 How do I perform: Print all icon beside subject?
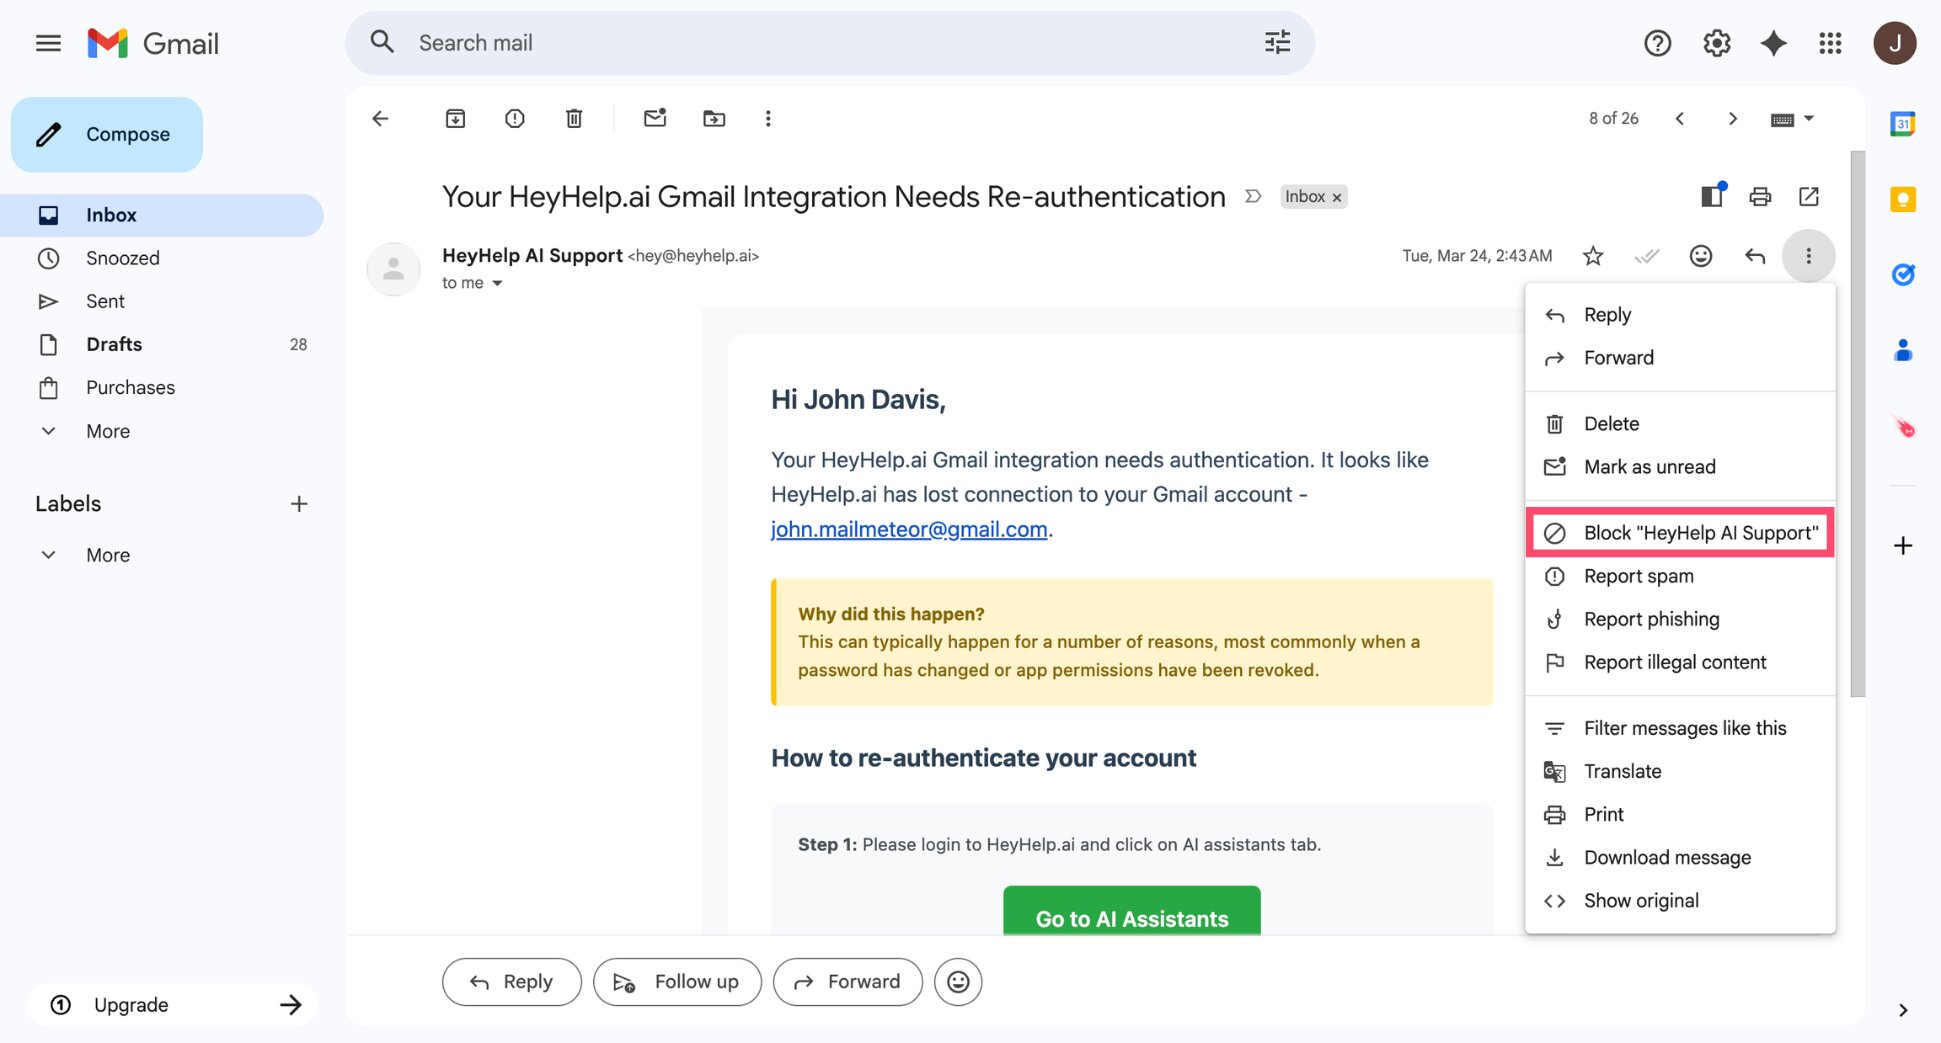point(1760,197)
